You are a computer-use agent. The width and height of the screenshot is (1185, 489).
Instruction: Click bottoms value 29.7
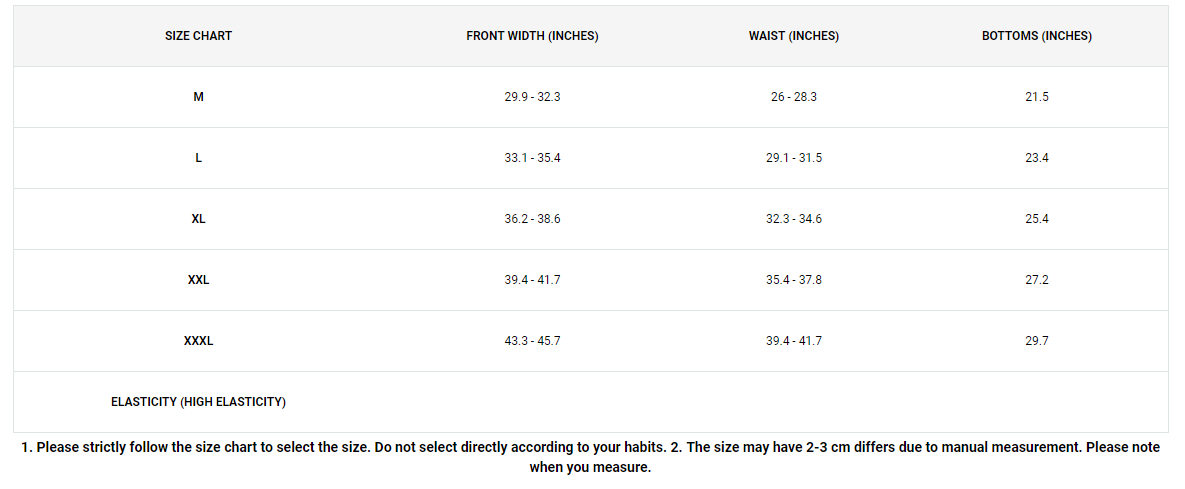pyautogui.click(x=1037, y=341)
